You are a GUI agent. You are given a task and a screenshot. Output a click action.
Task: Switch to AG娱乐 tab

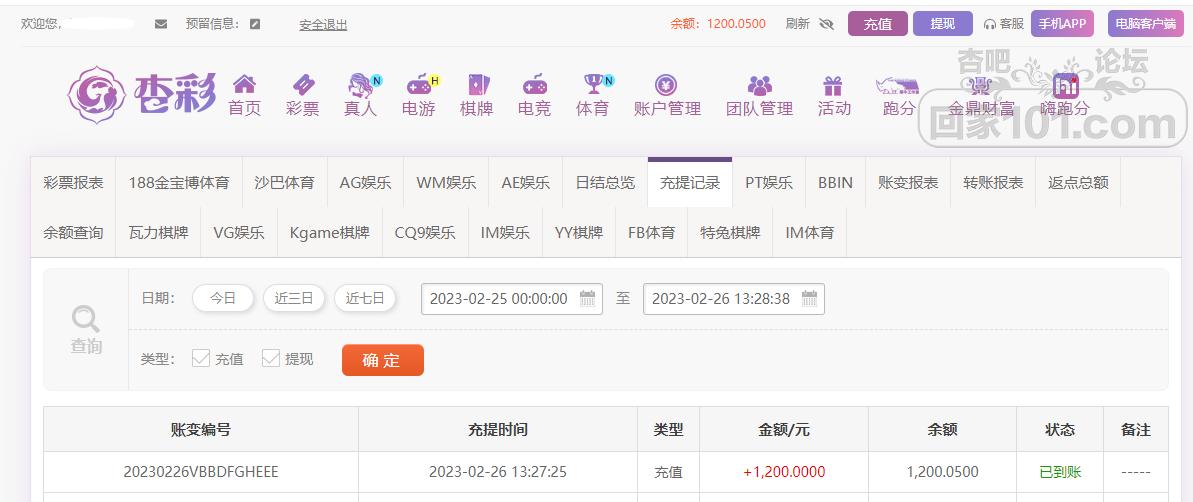click(365, 183)
